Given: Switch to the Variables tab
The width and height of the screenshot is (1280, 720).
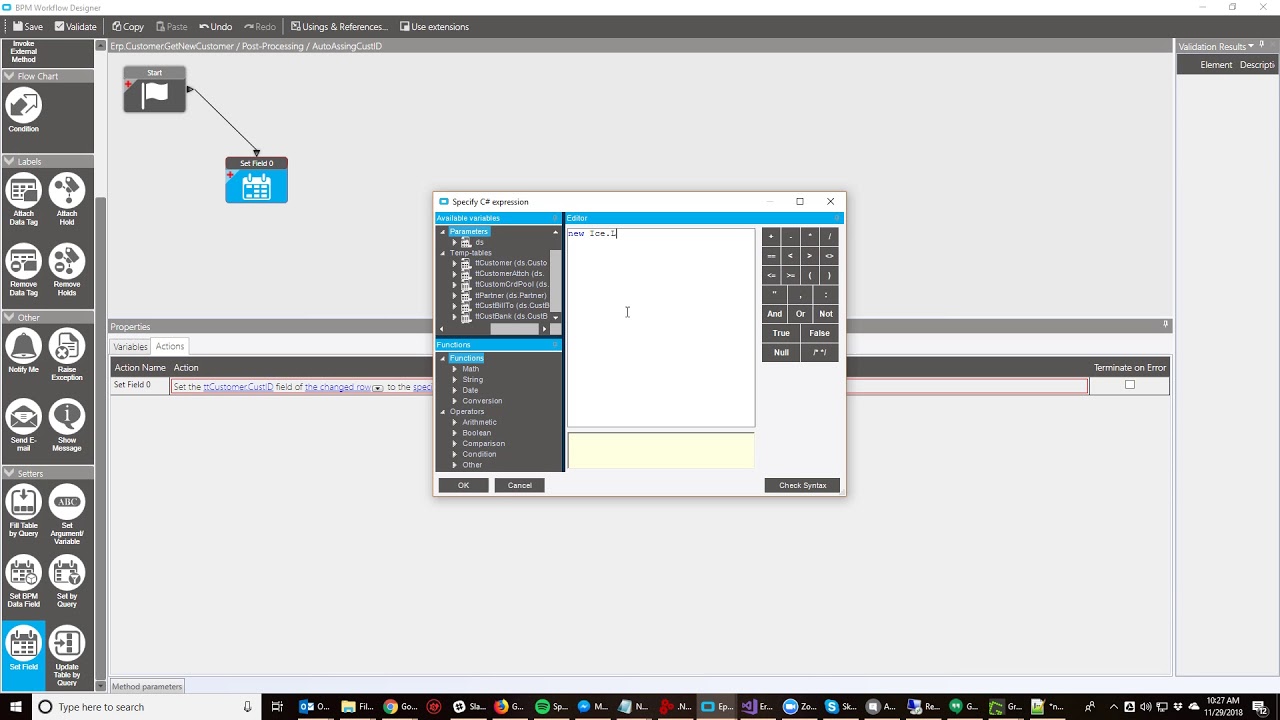Looking at the screenshot, I should tap(130, 346).
